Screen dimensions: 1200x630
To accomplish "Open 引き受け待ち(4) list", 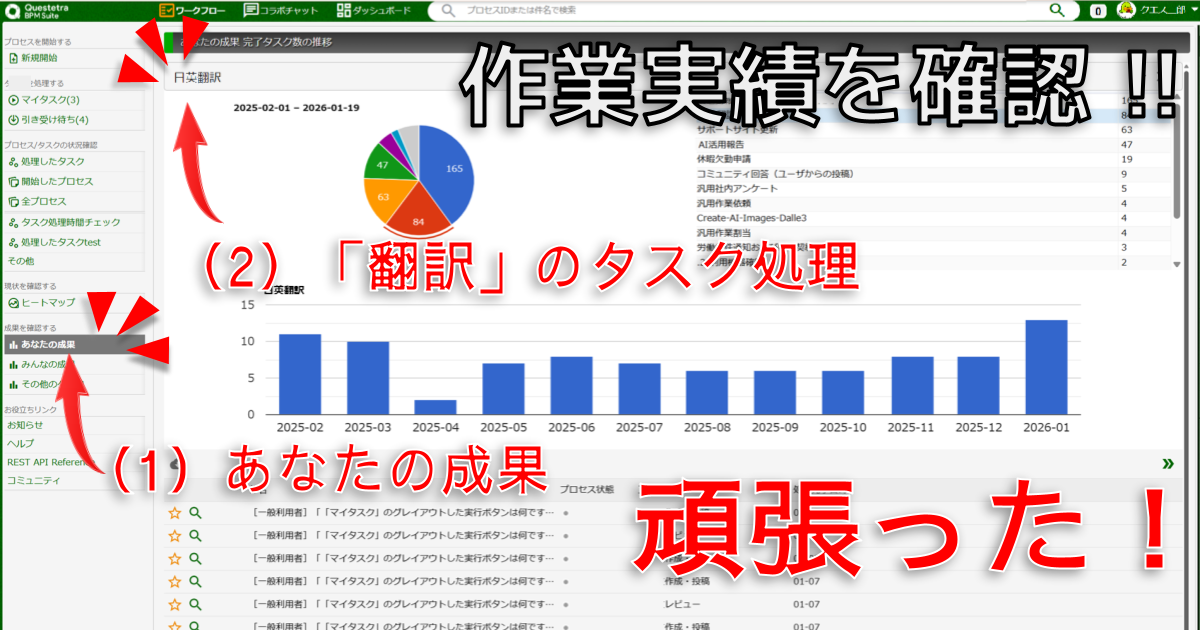I will (x=72, y=120).
